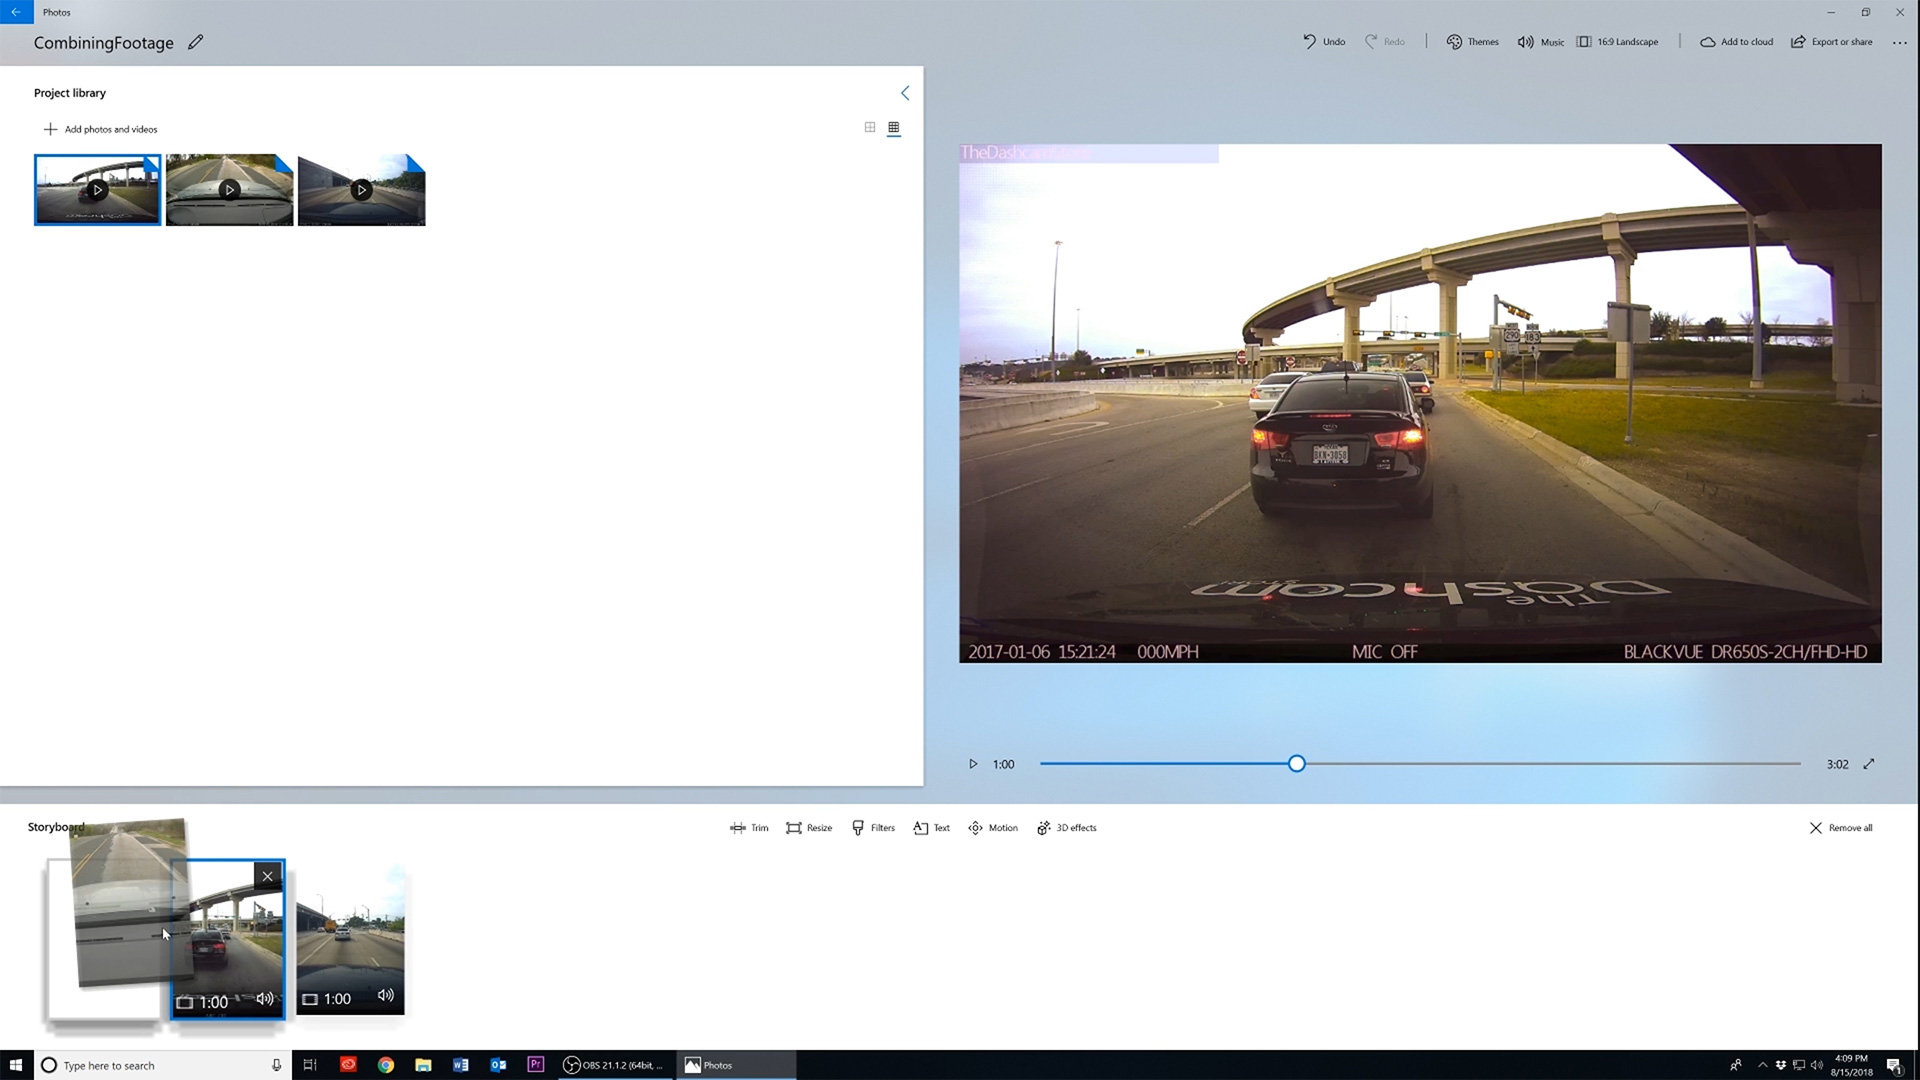Open the more options ellipsis menu
The image size is (1920, 1080).
click(x=1899, y=42)
